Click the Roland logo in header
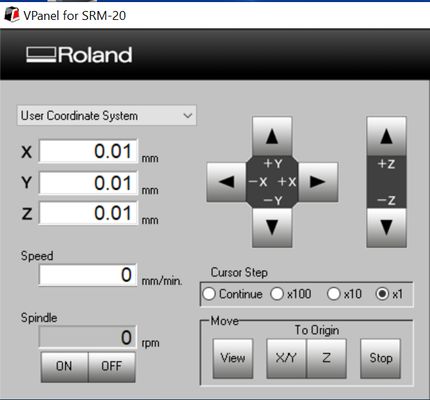 pyautogui.click(x=79, y=55)
